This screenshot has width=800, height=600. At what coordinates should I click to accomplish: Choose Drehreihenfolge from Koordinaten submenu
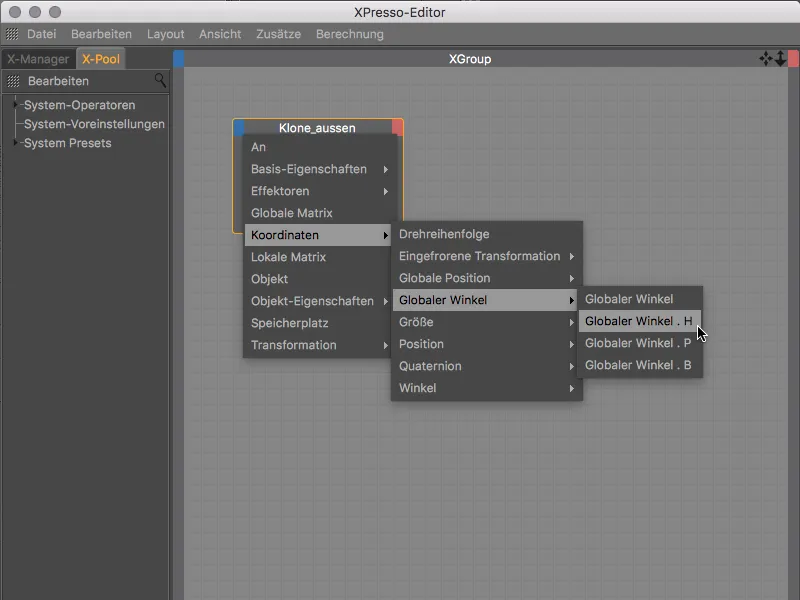487,234
